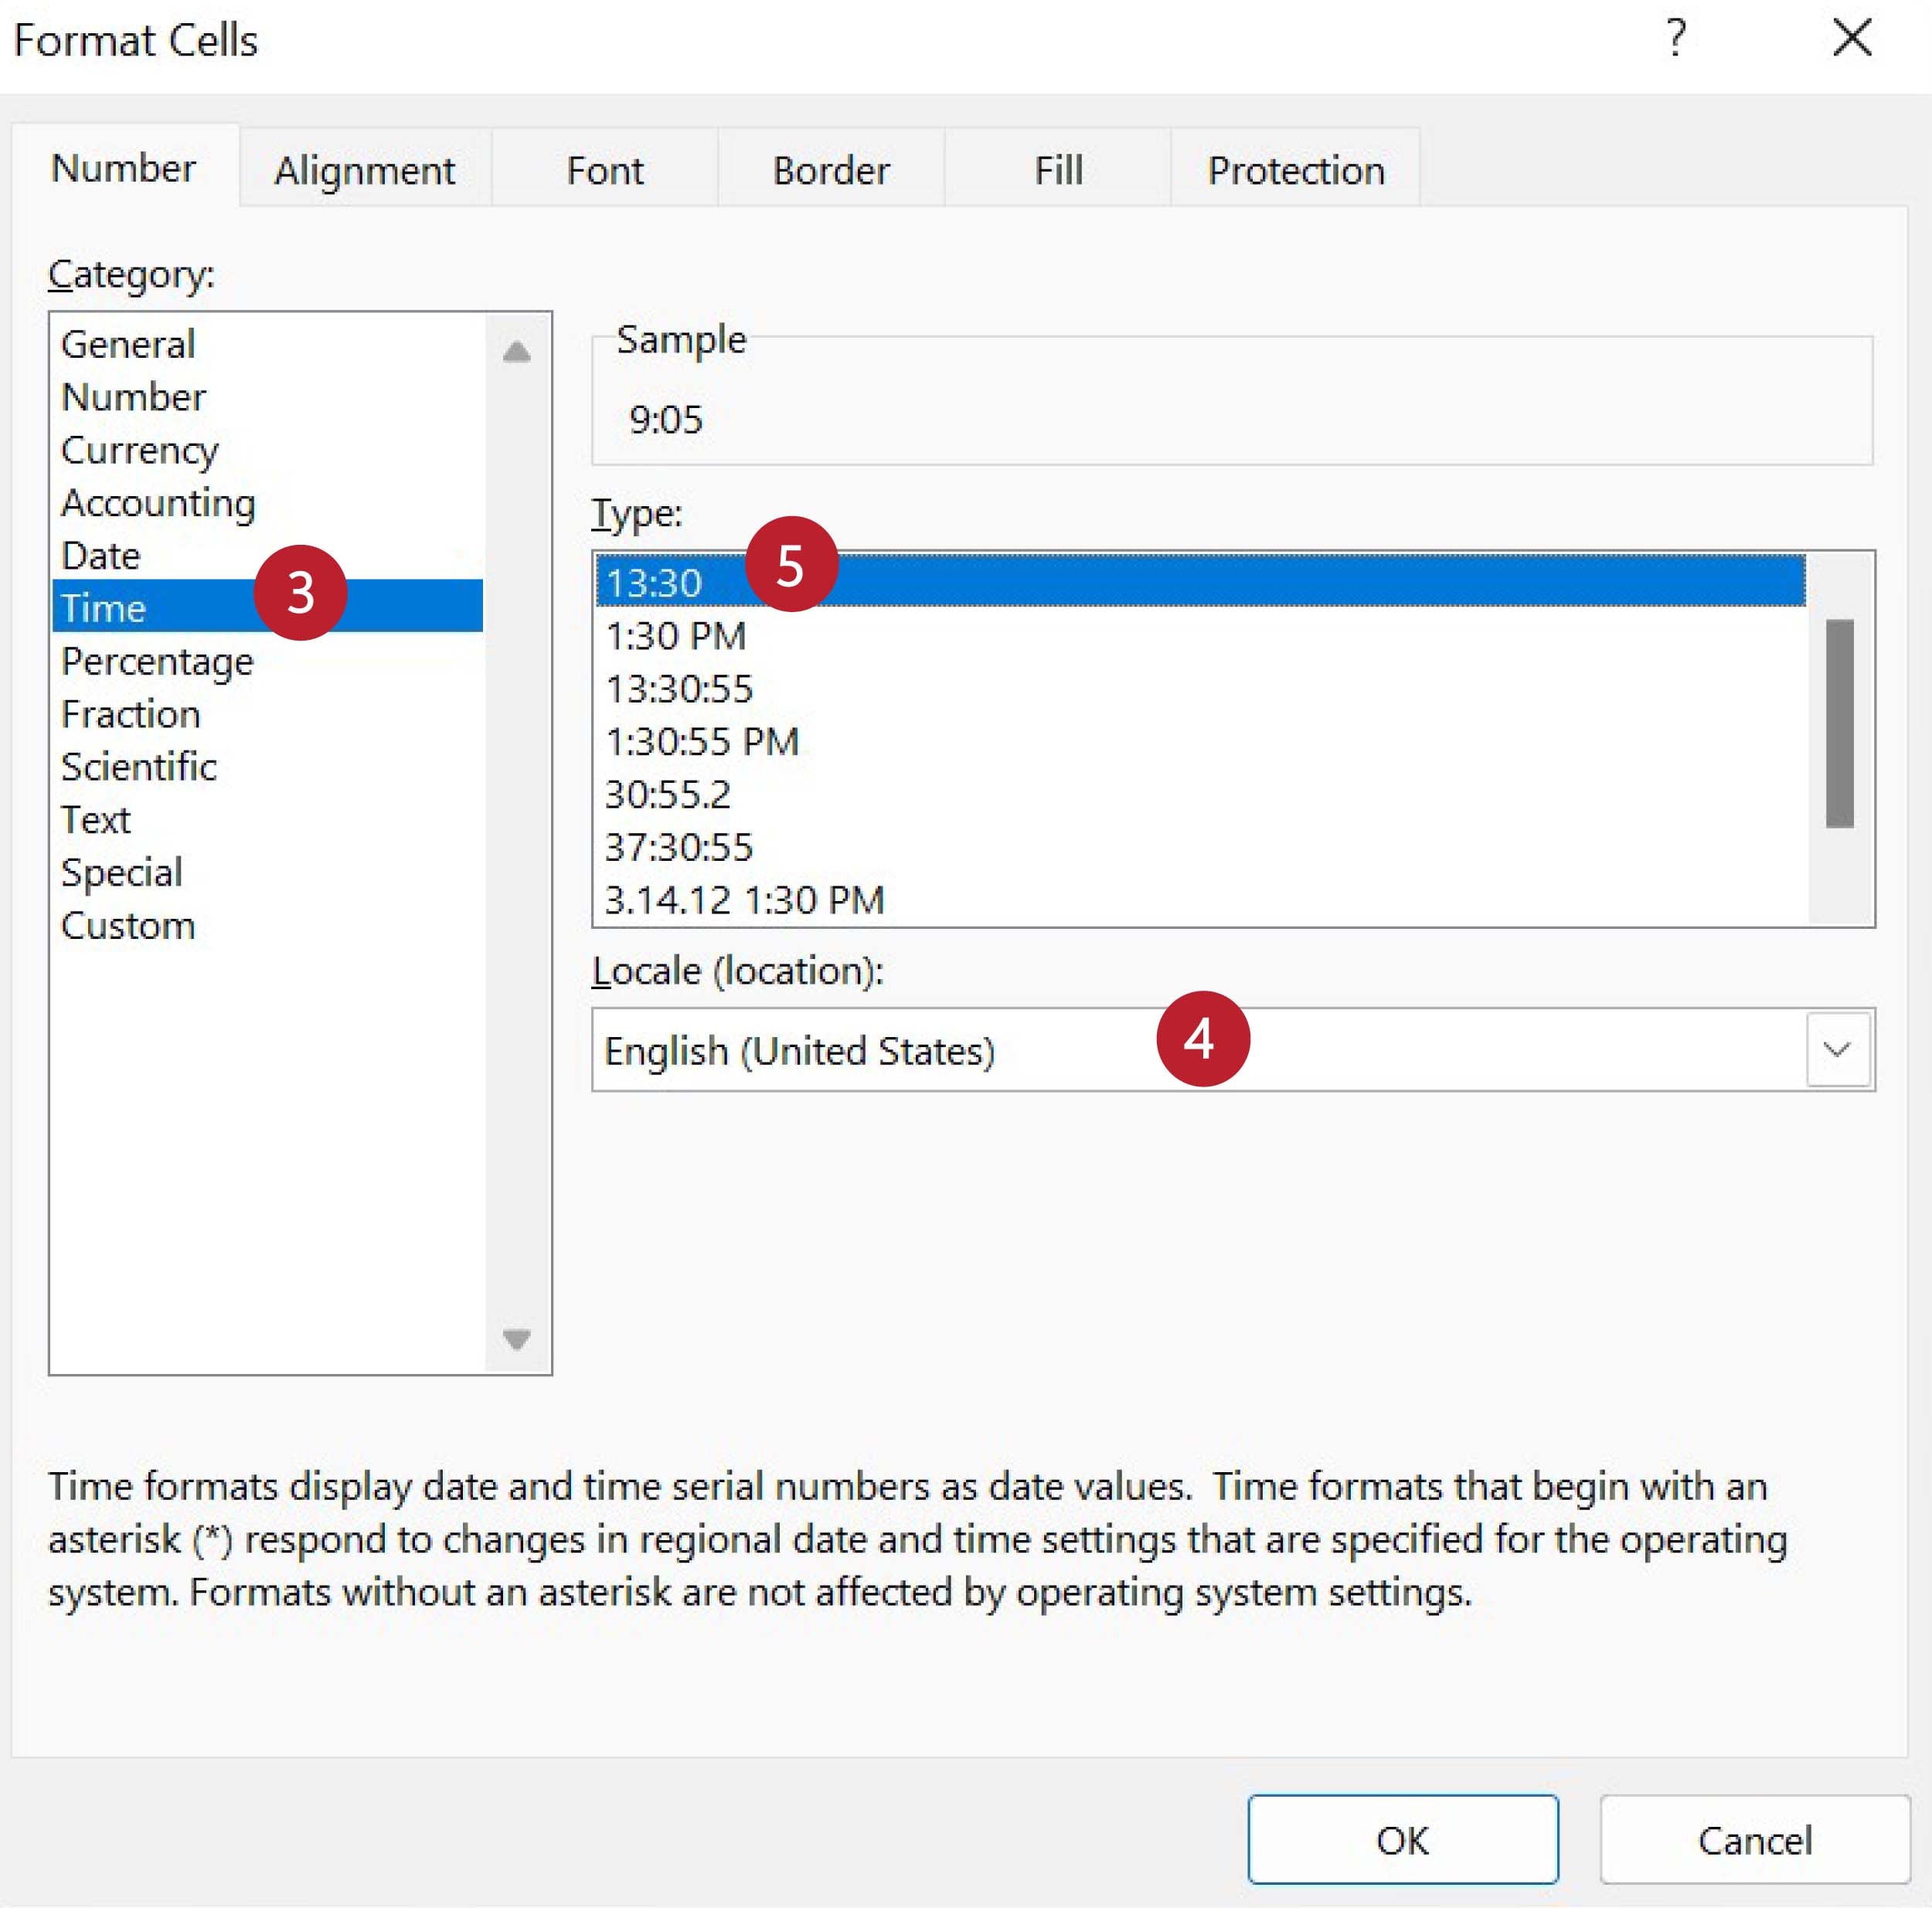
Task: Select the Currency category
Action: tap(139, 450)
